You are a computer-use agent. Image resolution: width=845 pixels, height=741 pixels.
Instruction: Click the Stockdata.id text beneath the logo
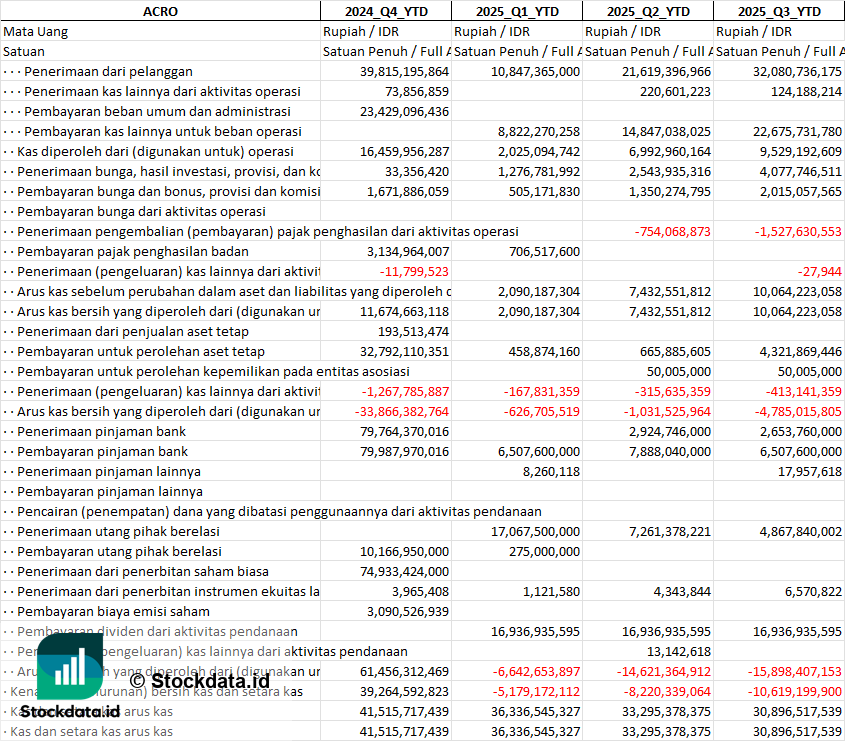tap(70, 711)
